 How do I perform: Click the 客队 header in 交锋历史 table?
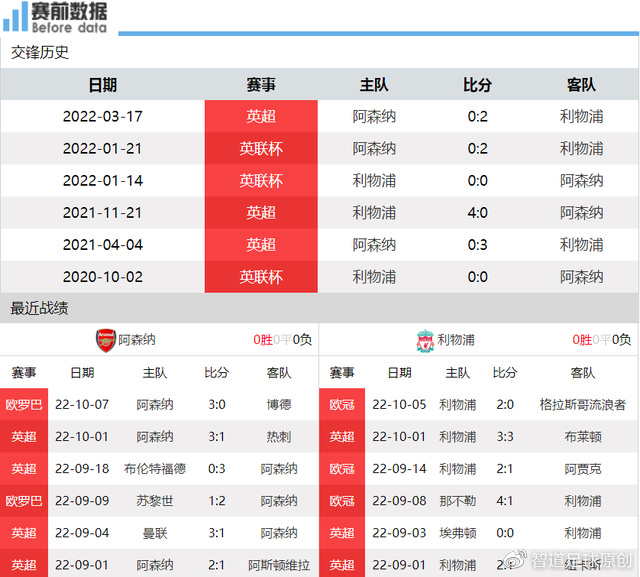[x=581, y=85]
